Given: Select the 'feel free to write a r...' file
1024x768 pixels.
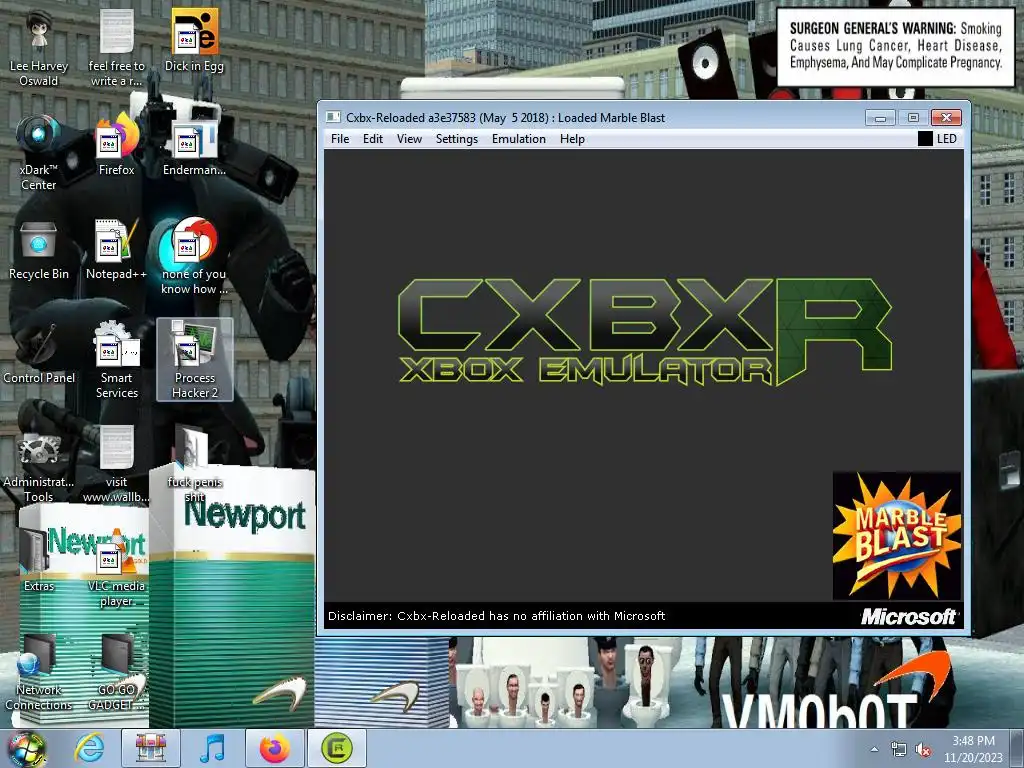Looking at the screenshot, I should pos(116,48).
